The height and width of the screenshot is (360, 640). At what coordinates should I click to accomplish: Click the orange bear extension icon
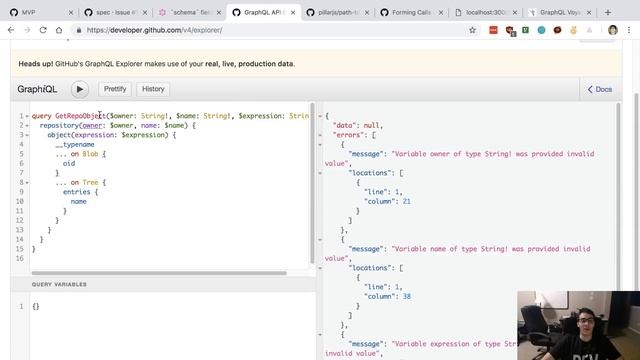pos(573,30)
